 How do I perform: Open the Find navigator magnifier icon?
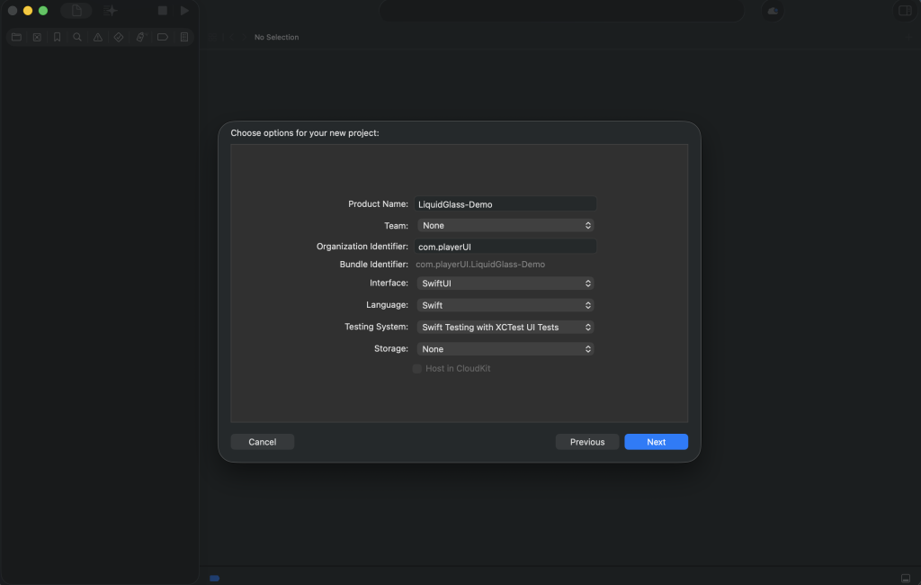(x=78, y=37)
